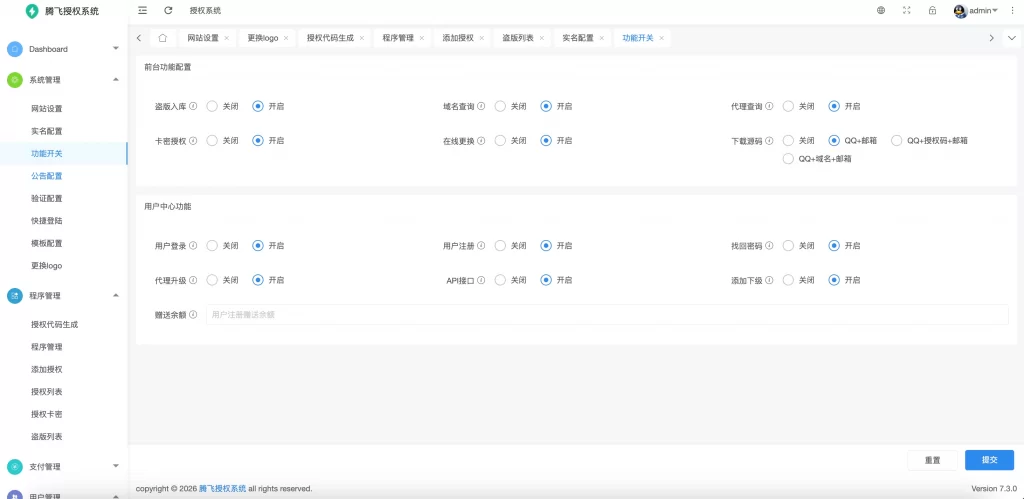This screenshot has height=499, width=1024.
Task: Click the 提交 submit button
Action: [x=989, y=460]
